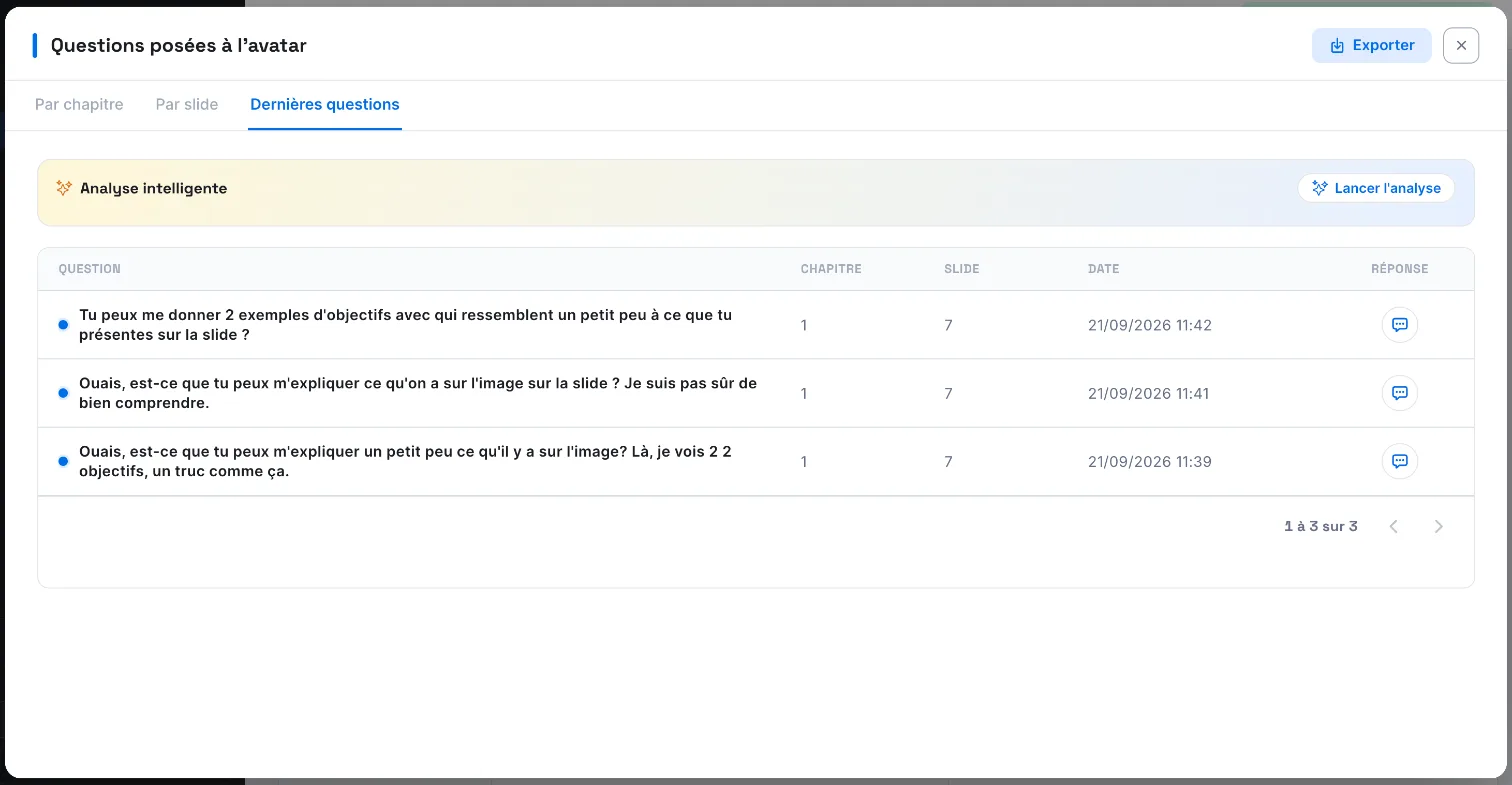Click the blue dot on the 11:41 question

pos(63,393)
